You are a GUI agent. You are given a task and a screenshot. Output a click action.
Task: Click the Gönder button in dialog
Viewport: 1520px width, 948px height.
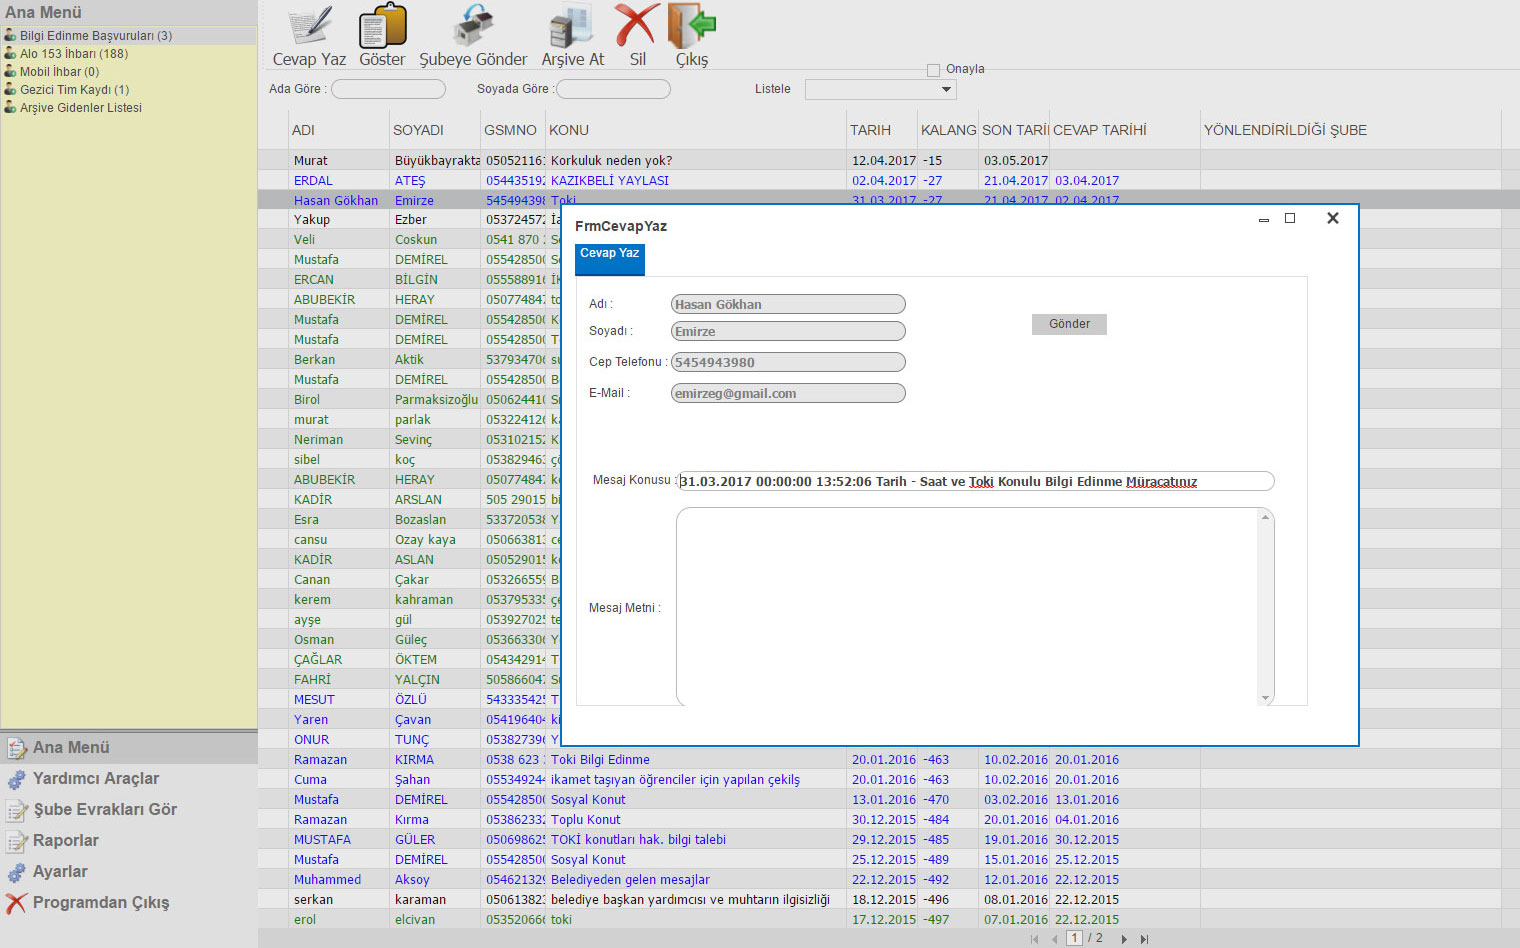(x=1069, y=324)
